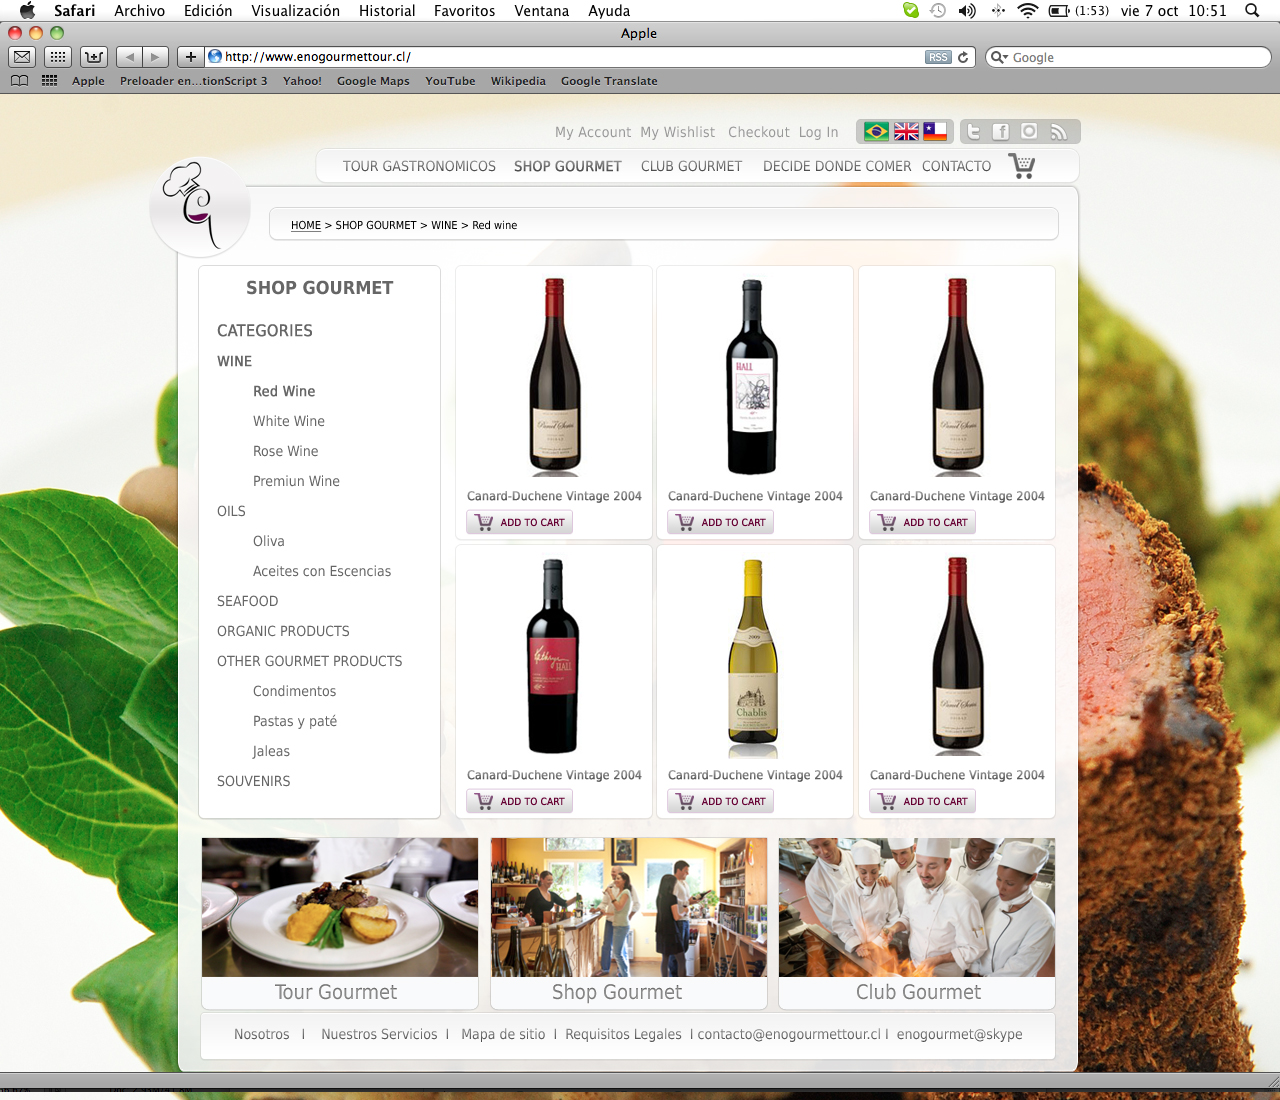Viewport: 1280px width, 1100px height.
Task: Open ORGANIC PRODUCTS category
Action: pos(283,631)
